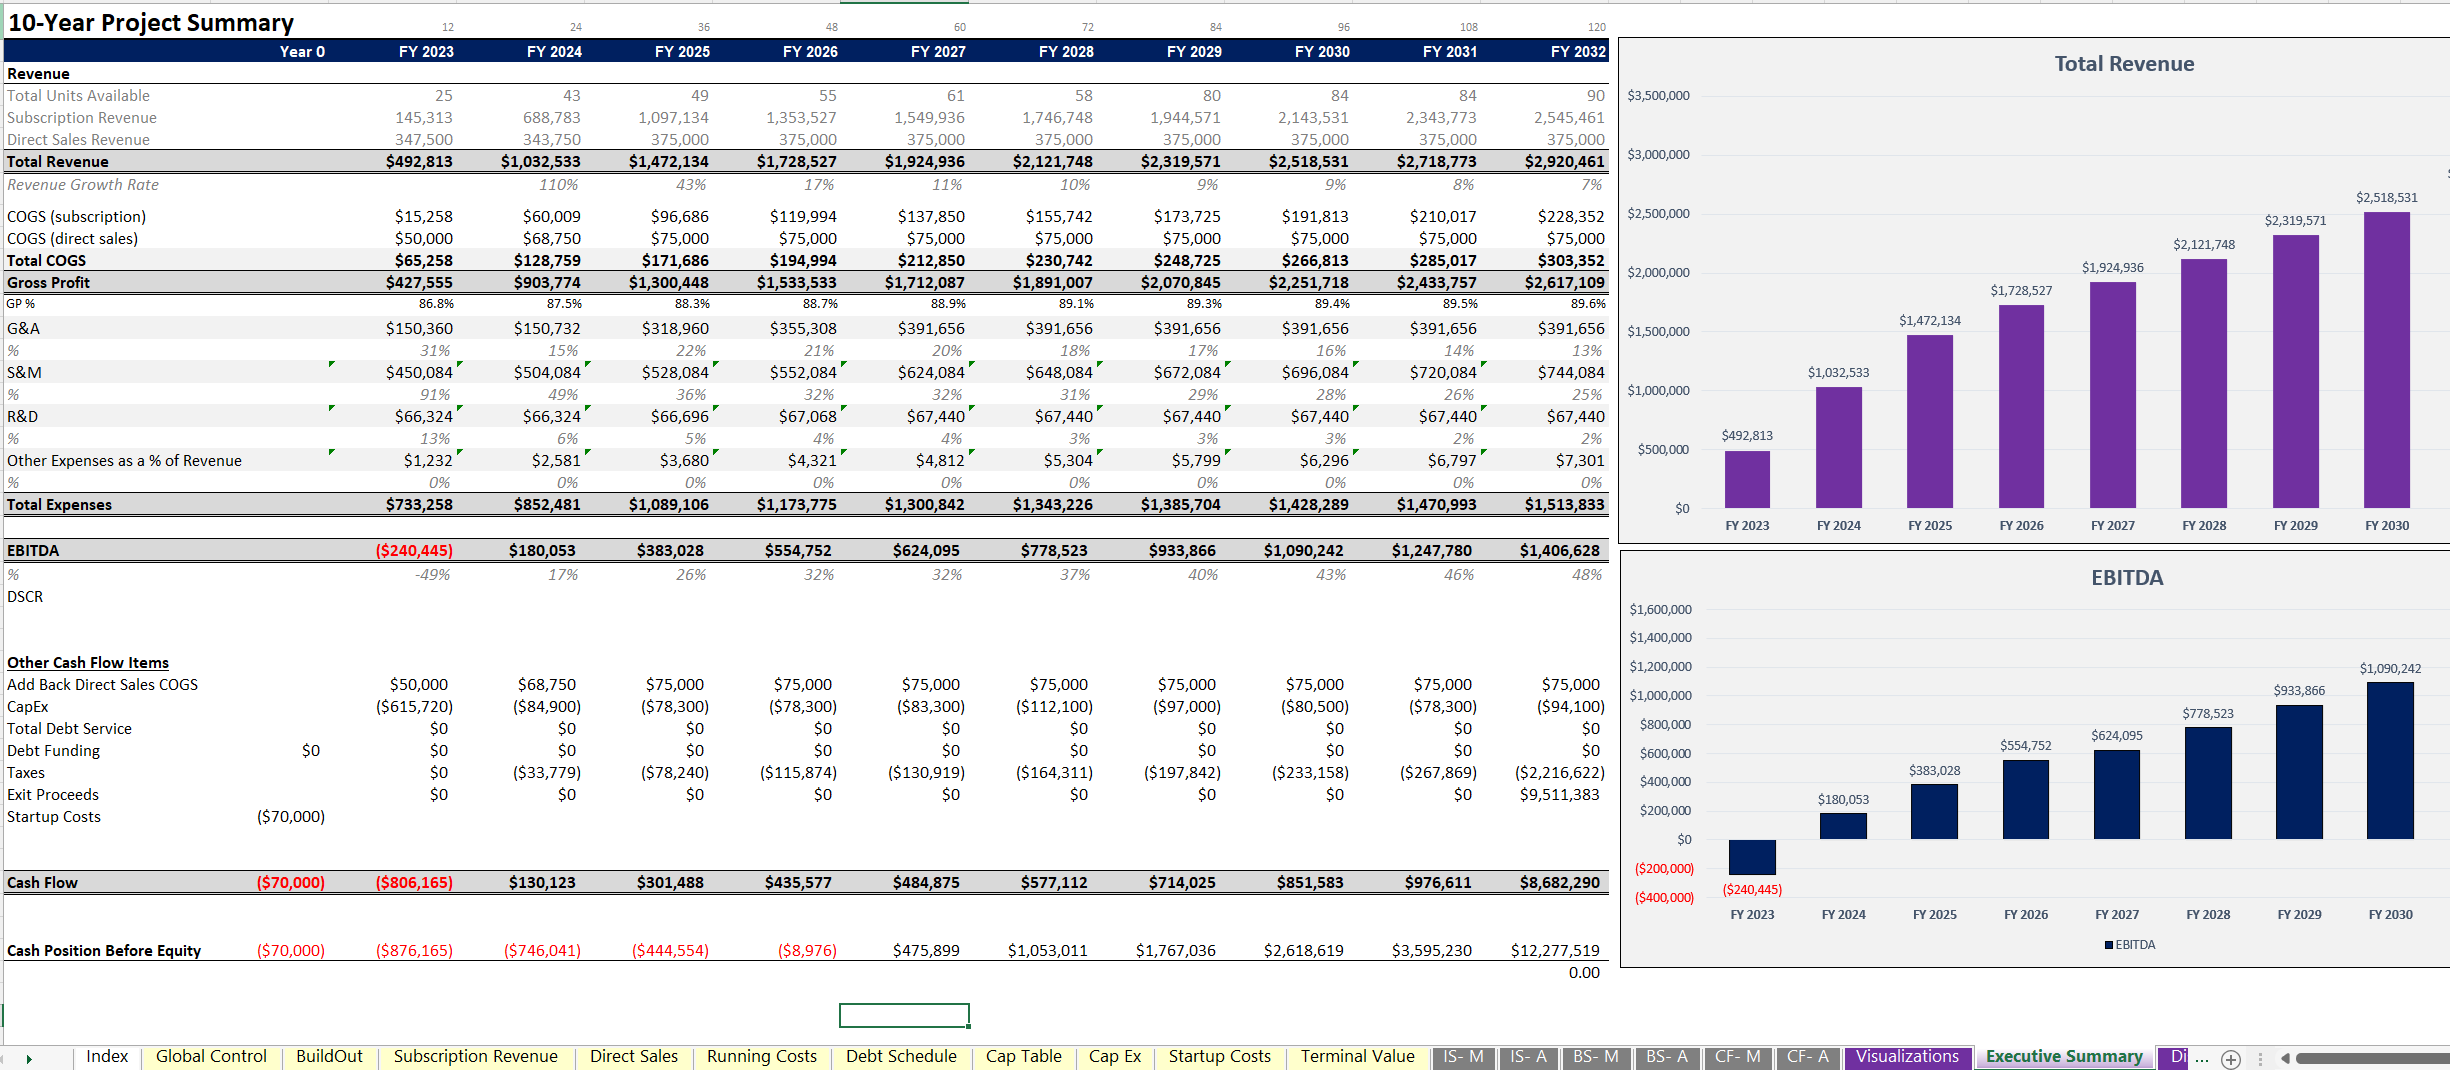The height and width of the screenshot is (1070, 2450).
Task: Switch to the CF- M tab
Action: 1737,1057
